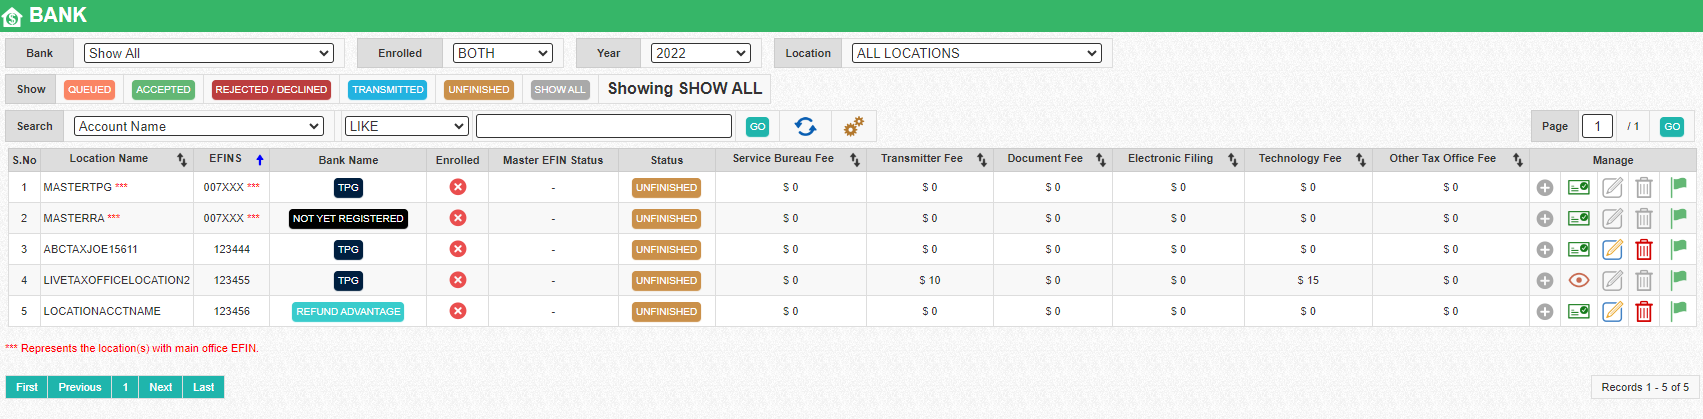Open green card icon for ABCTAXJOE15611
Viewport: 1703px width, 419px height.
(1579, 250)
